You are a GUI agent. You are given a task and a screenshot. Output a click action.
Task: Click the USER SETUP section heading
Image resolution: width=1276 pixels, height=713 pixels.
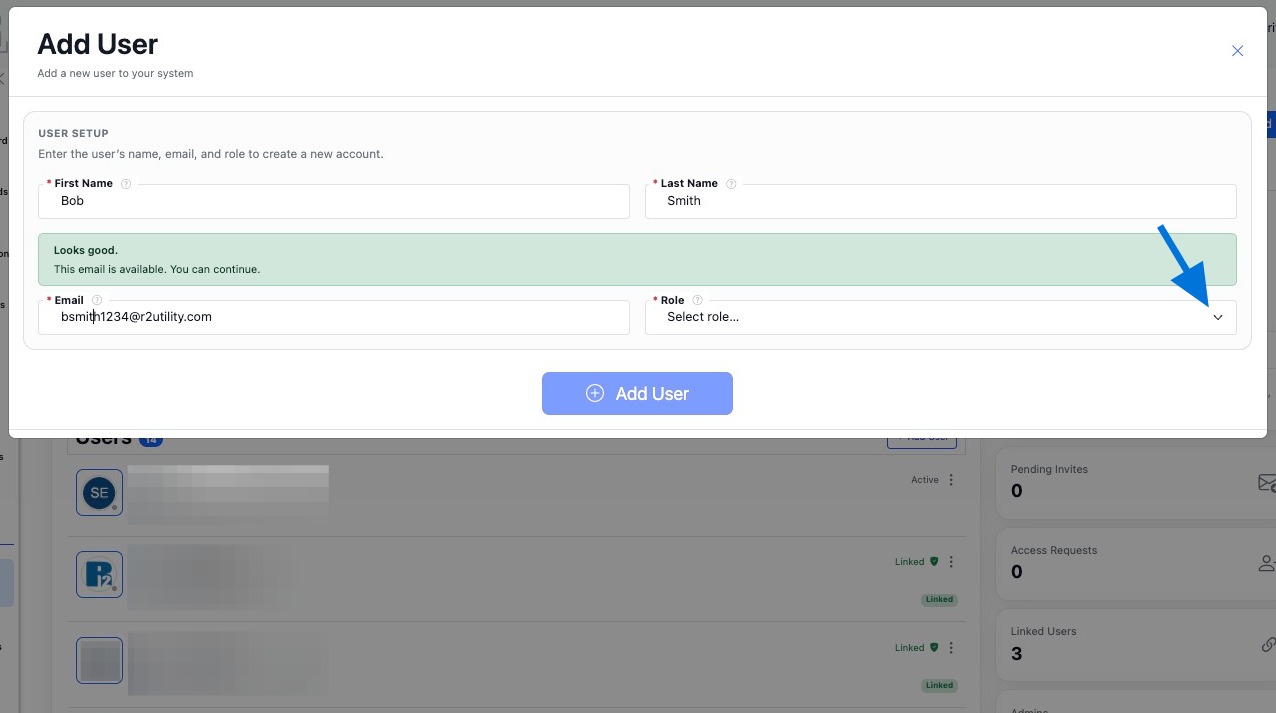coord(73,133)
